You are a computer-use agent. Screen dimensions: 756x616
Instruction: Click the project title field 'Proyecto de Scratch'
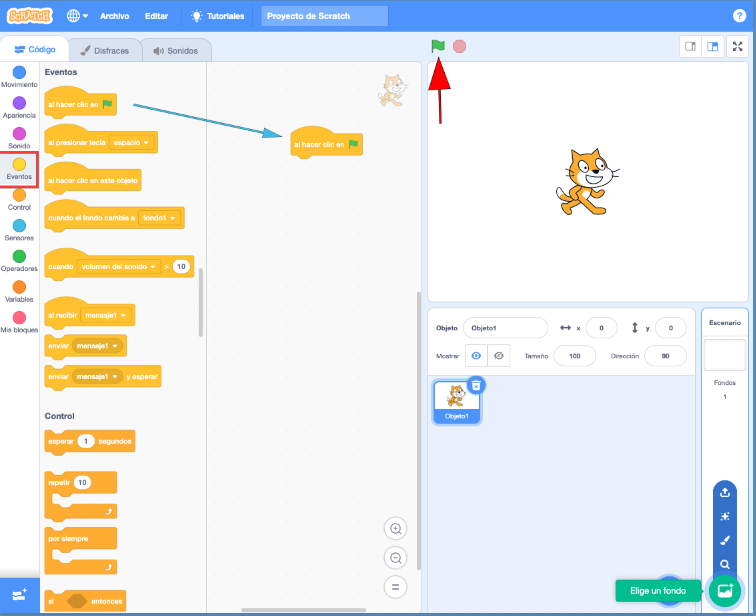point(324,16)
